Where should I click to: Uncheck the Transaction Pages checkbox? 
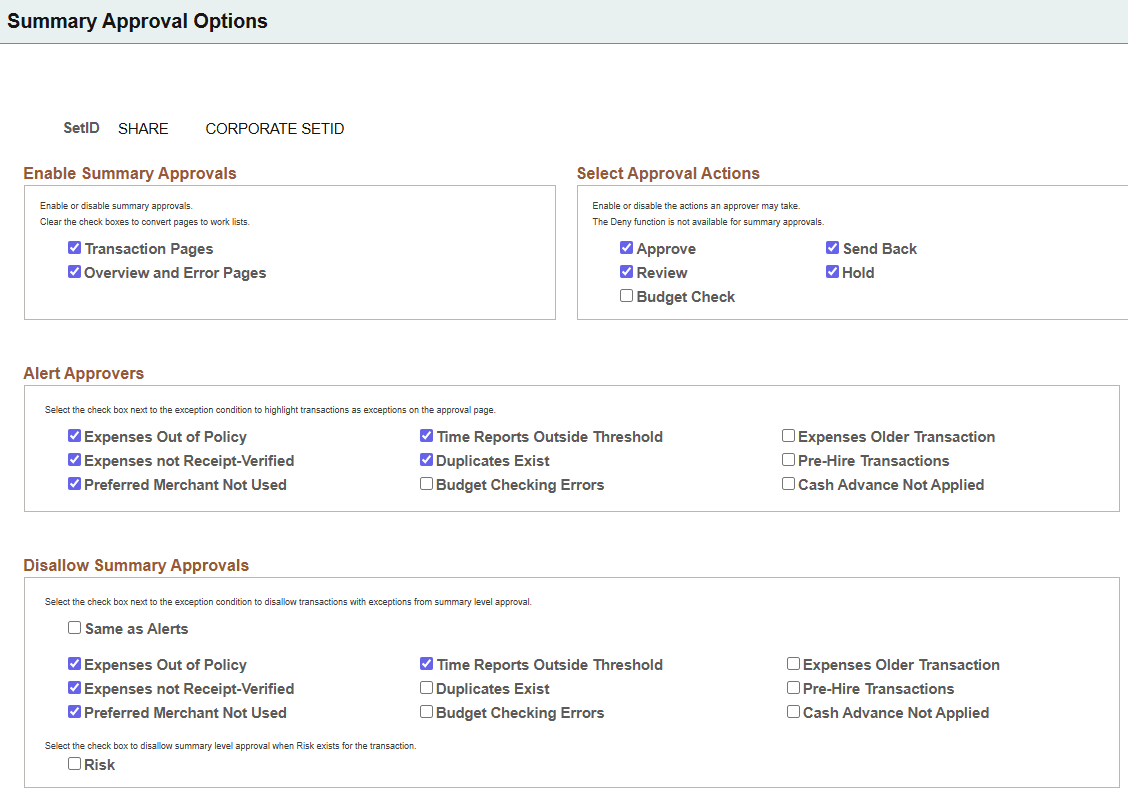pyautogui.click(x=74, y=248)
